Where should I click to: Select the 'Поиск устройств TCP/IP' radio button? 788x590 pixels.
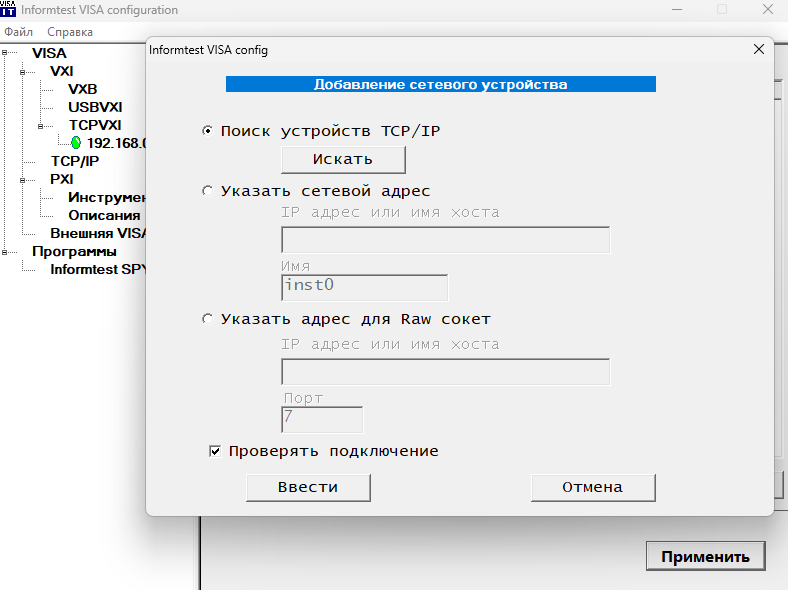click(x=207, y=131)
